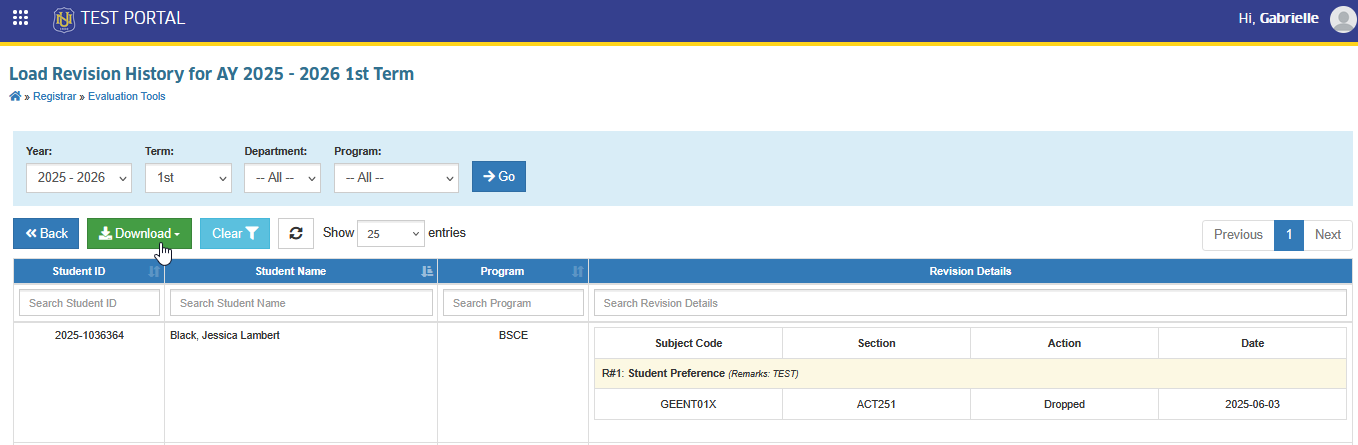Viewport: 1358px width, 445px height.
Task: Focus the Search Student ID field
Action: pyautogui.click(x=89, y=303)
